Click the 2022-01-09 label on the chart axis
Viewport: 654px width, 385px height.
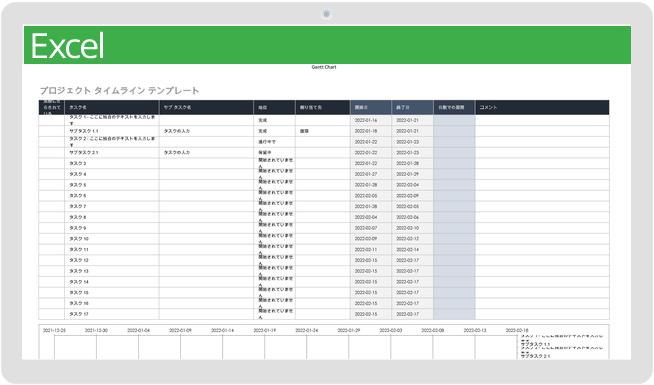coord(181,330)
